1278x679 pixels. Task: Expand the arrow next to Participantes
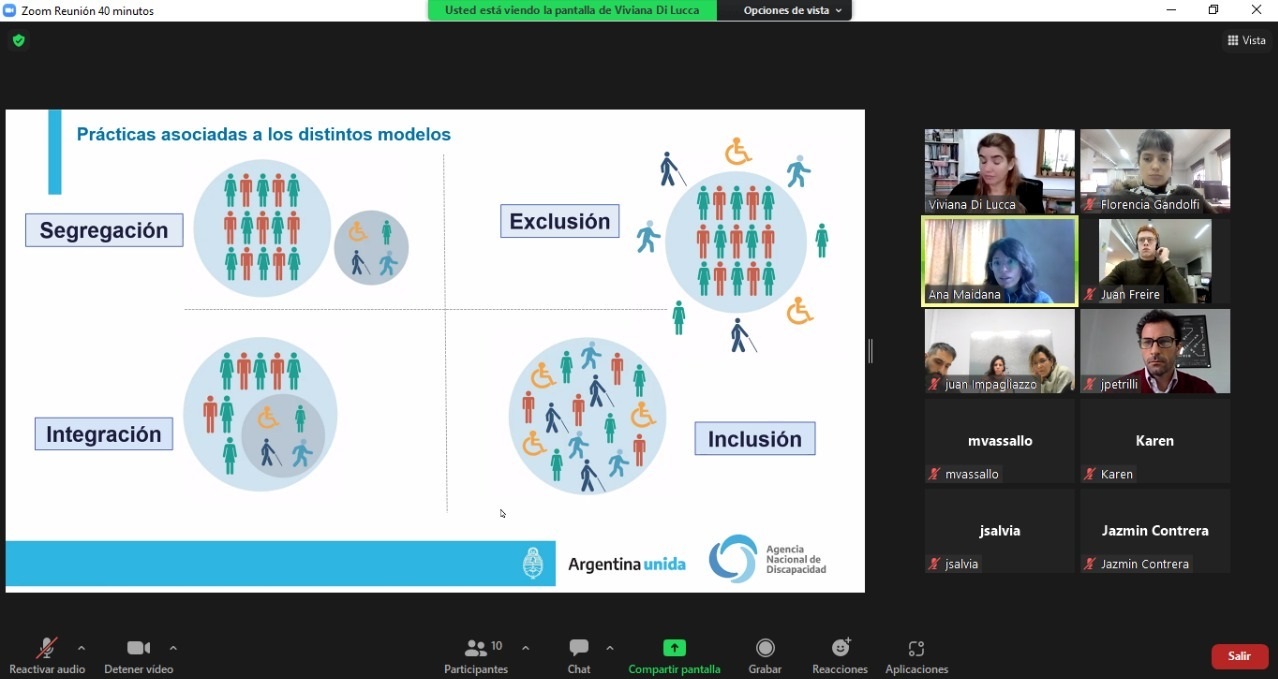click(526, 648)
